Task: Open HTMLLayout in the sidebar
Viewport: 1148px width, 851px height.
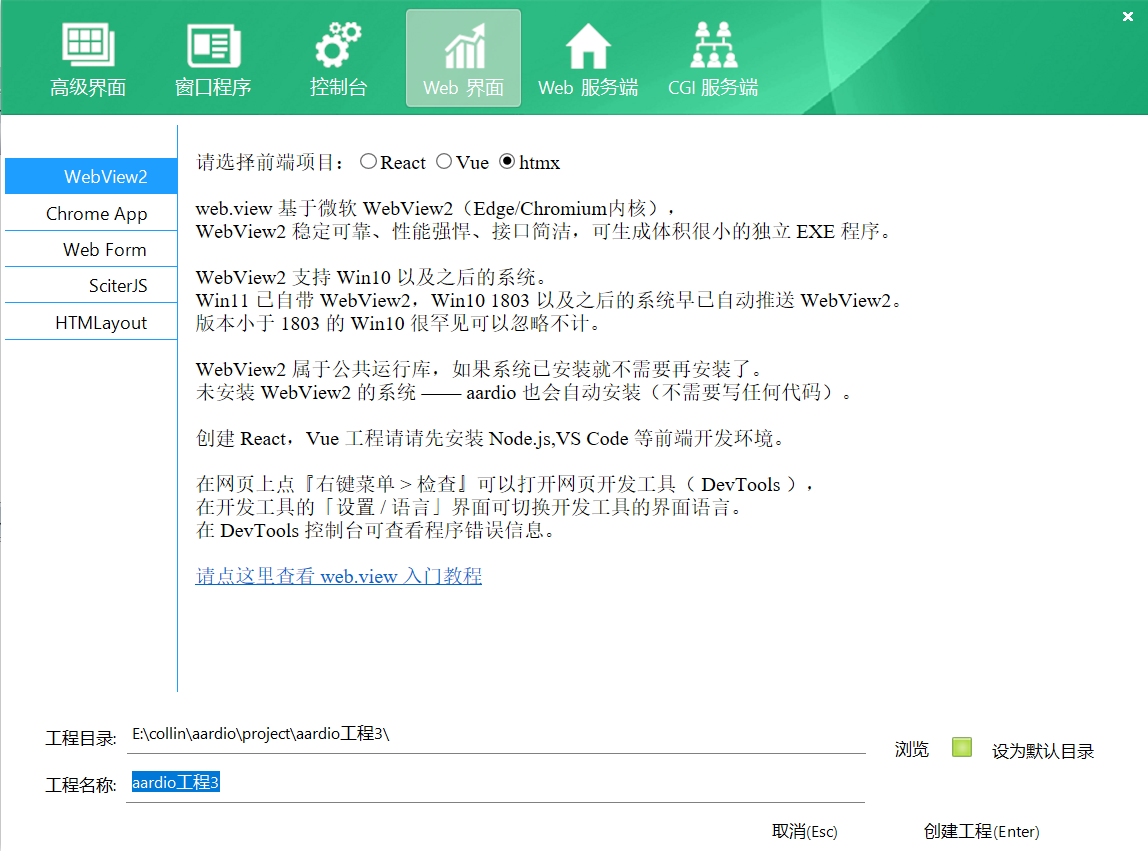Action: (x=91, y=322)
